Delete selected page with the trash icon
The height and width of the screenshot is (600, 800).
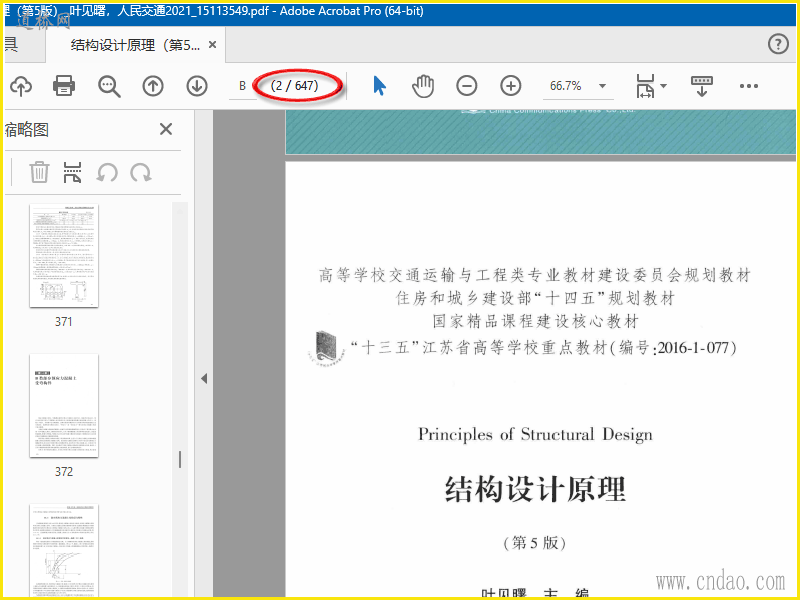[39, 172]
